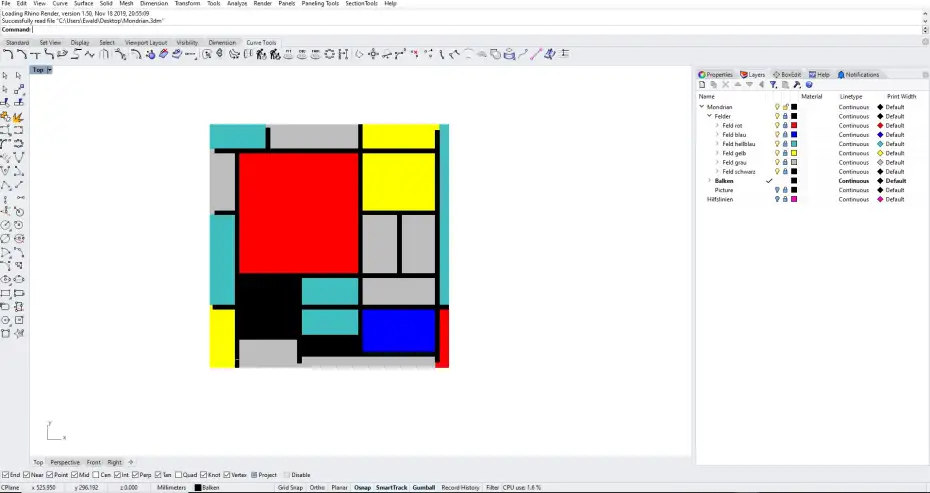Open the Paneling Tools menu
This screenshot has height=493, width=930.
point(320,4)
